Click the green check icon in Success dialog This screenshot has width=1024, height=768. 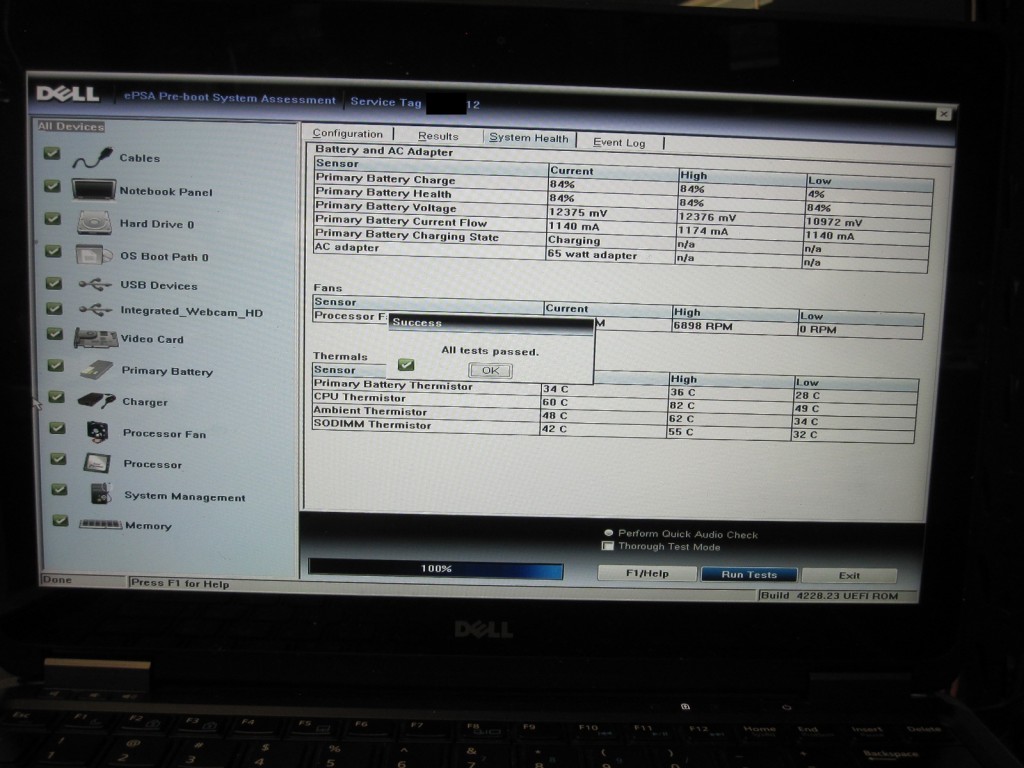click(x=406, y=364)
